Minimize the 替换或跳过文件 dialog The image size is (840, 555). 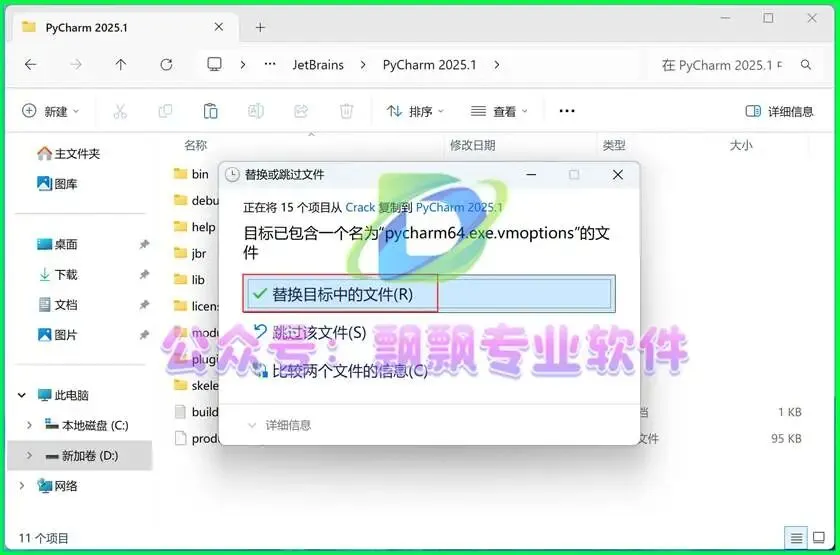(531, 175)
